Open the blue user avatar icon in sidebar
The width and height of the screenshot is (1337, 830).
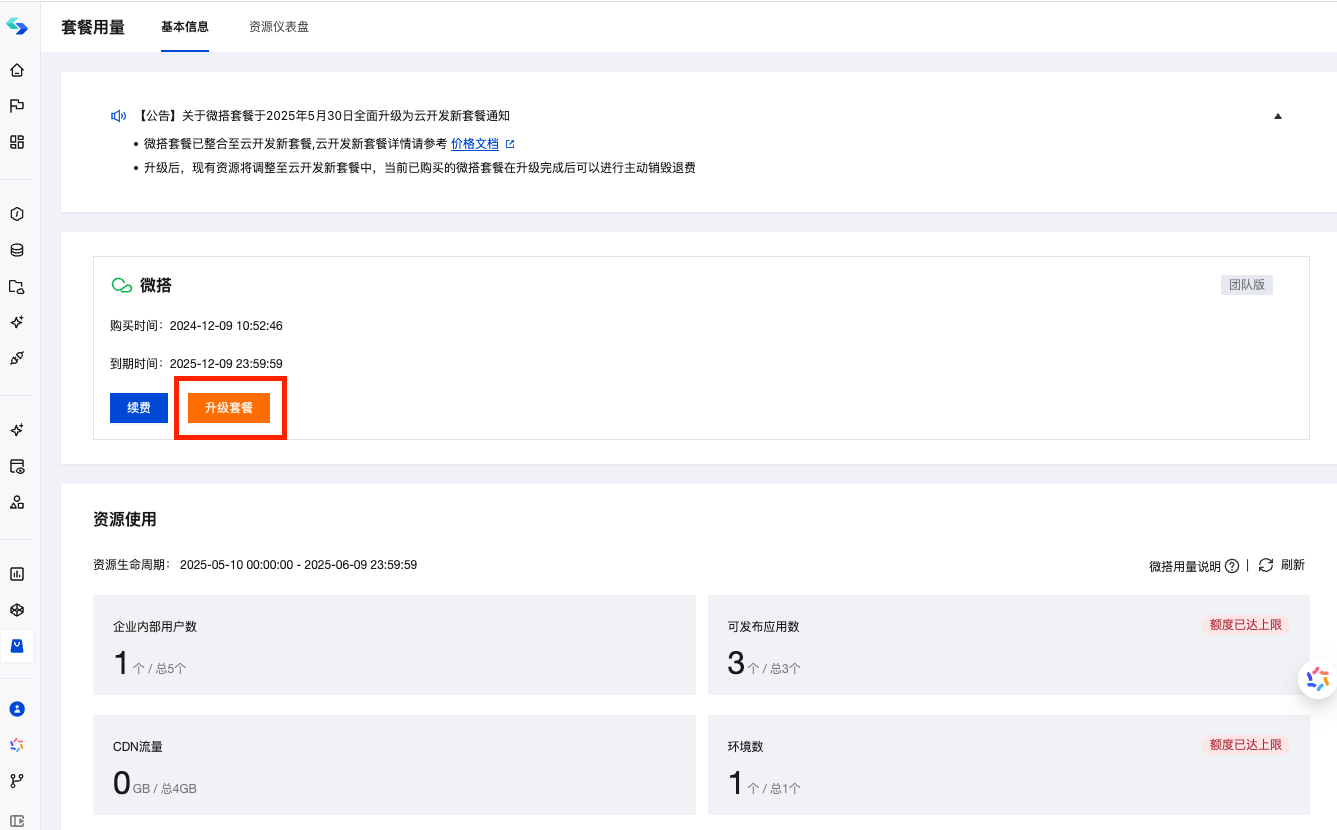17,709
